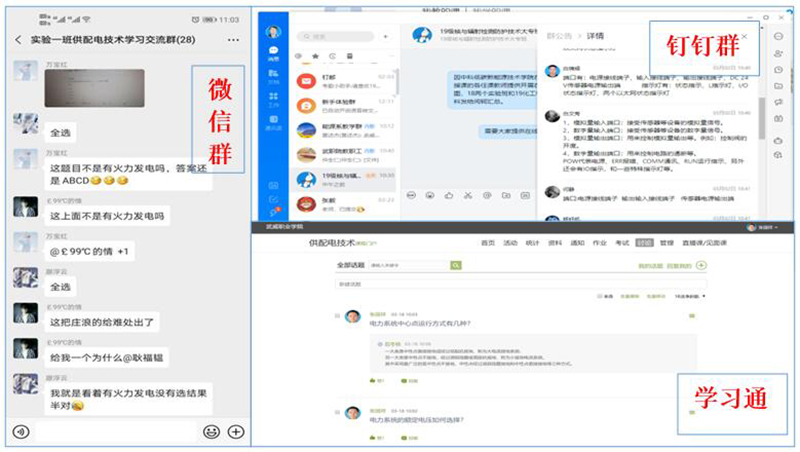Click the green search button in 学习通
The height and width of the screenshot is (452, 800).
click(x=456, y=265)
